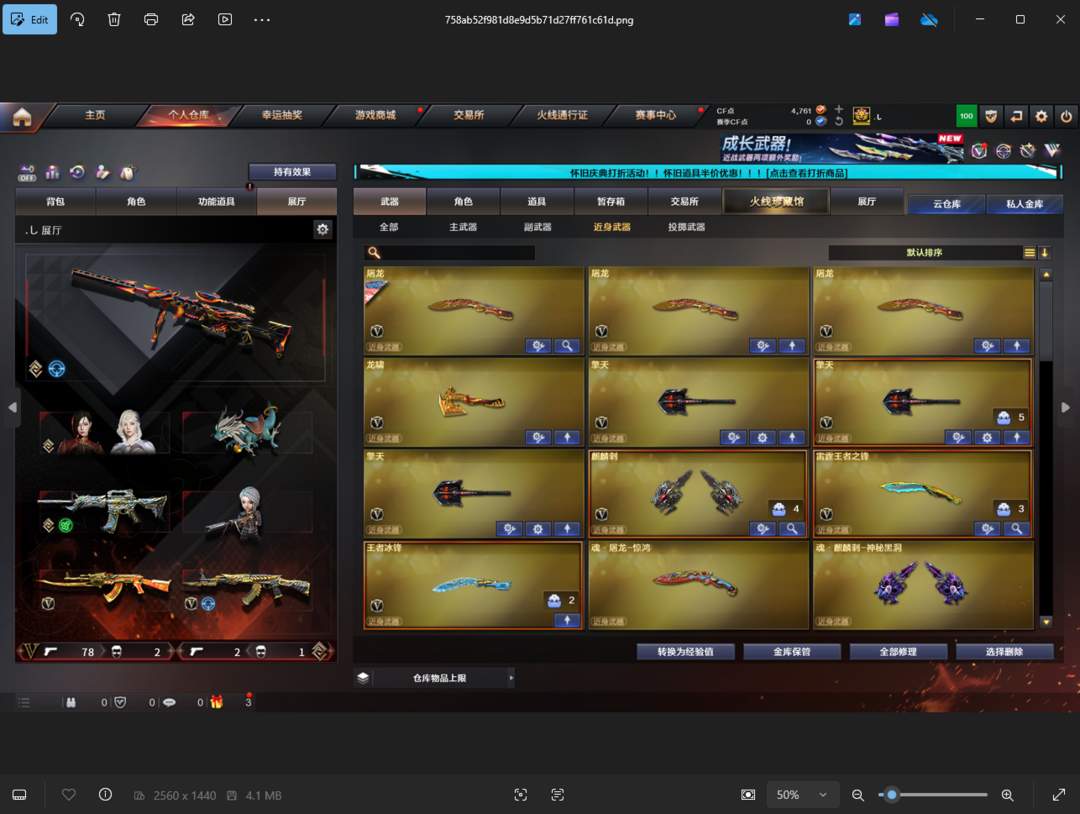Click the 火线珍藏馆 tab
This screenshot has width=1080, height=814.
pos(776,202)
